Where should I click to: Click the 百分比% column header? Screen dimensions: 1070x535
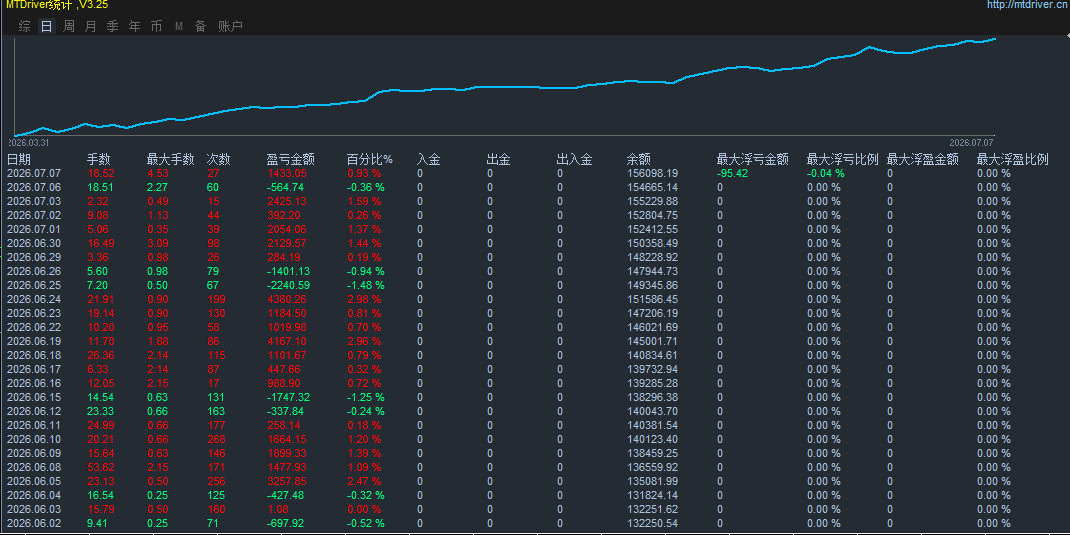click(370, 160)
